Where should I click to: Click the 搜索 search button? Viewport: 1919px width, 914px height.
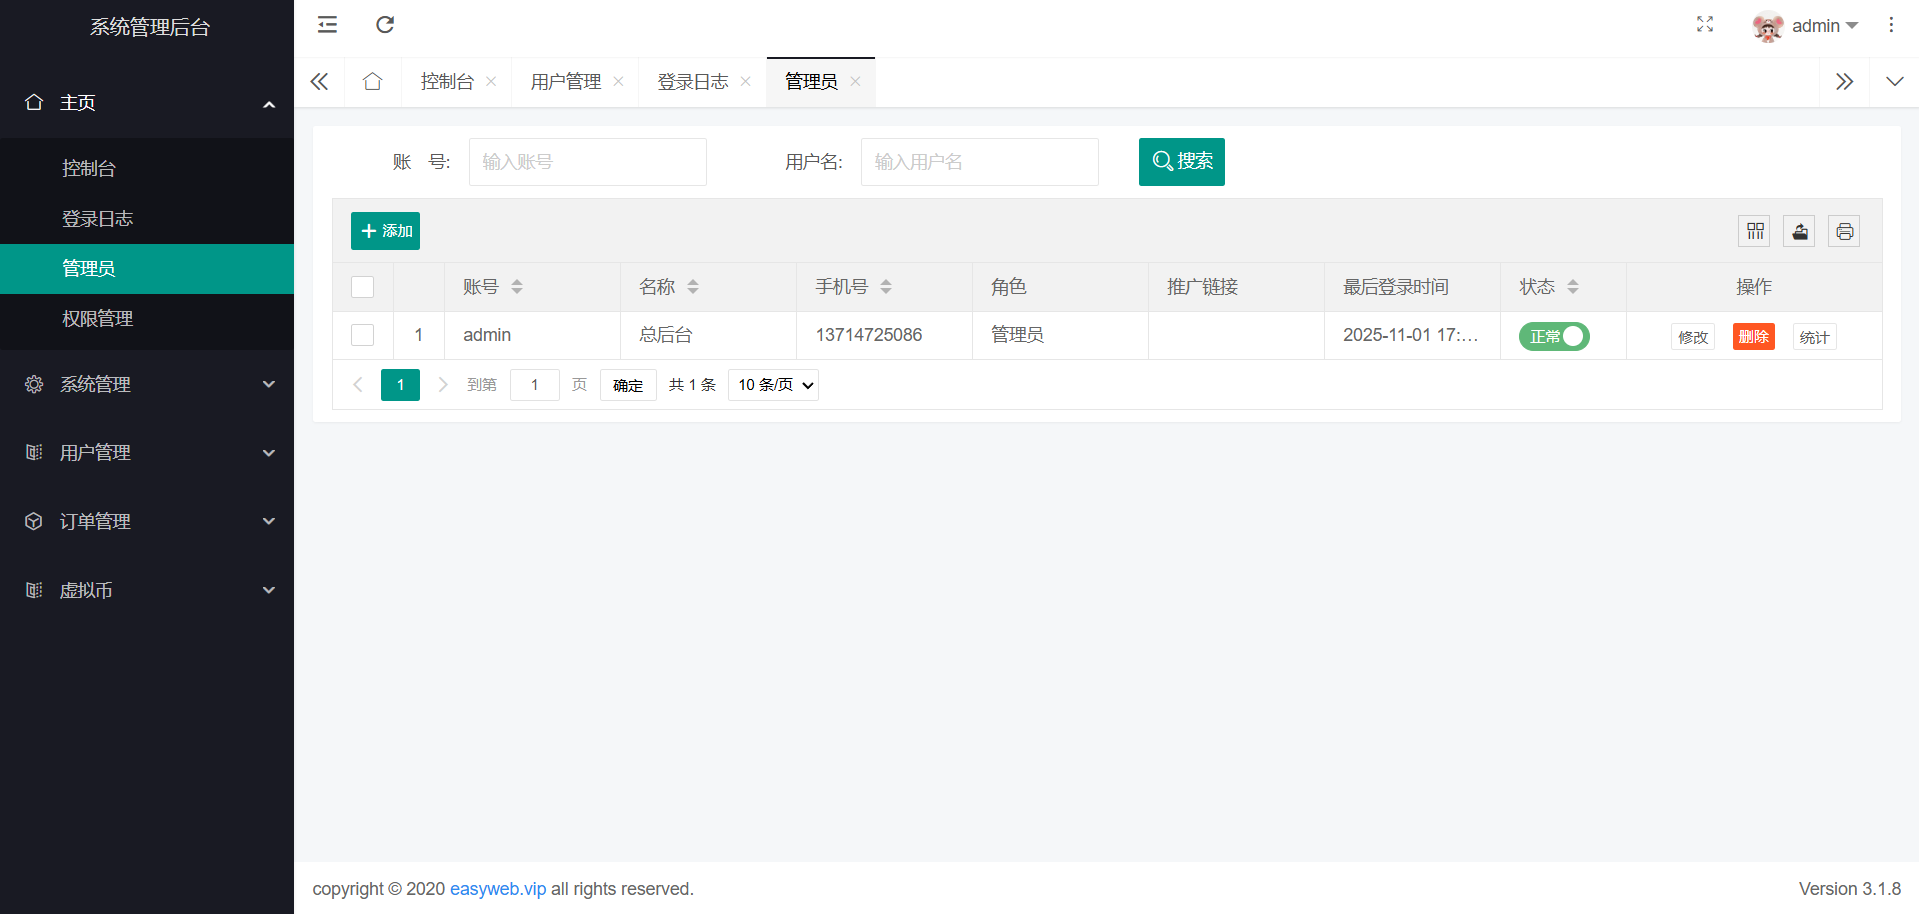coord(1181,162)
